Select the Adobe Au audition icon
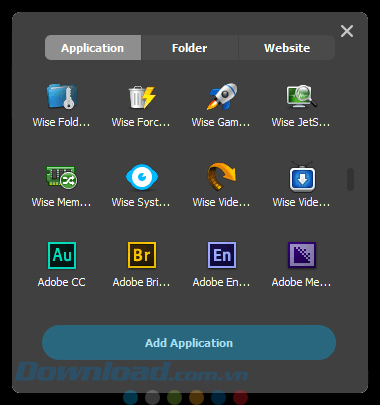Screen dimensions: 380x405 [x=62, y=255]
